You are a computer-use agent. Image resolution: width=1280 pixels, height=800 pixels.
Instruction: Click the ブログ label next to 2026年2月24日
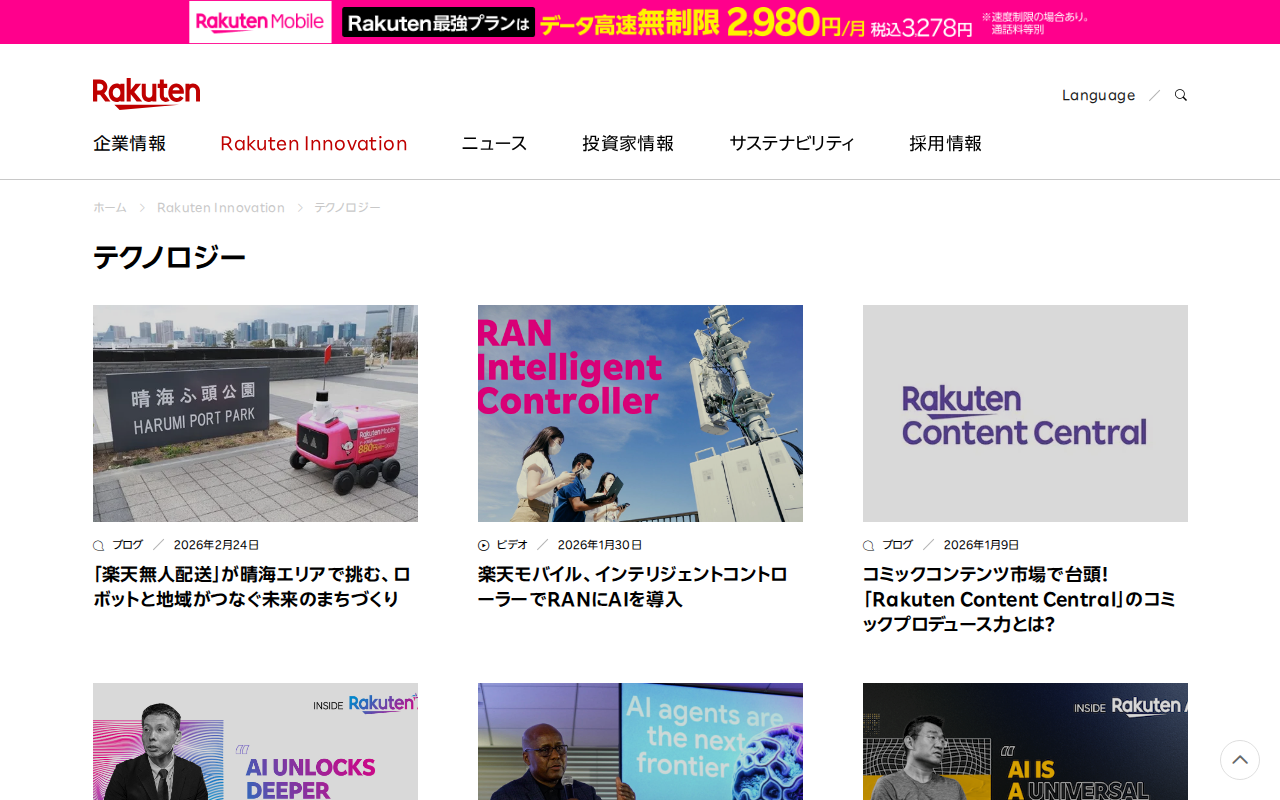pos(127,545)
